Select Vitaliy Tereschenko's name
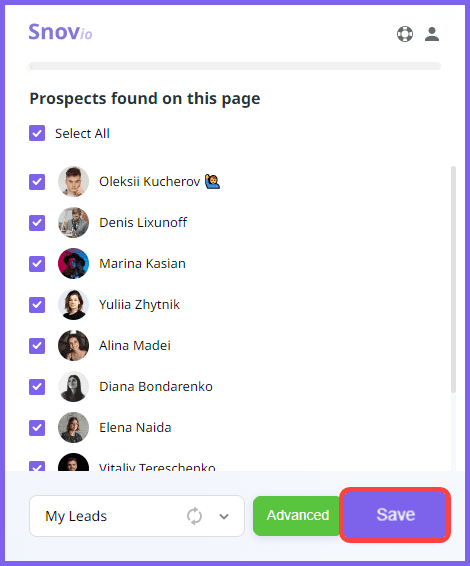 click(x=157, y=467)
